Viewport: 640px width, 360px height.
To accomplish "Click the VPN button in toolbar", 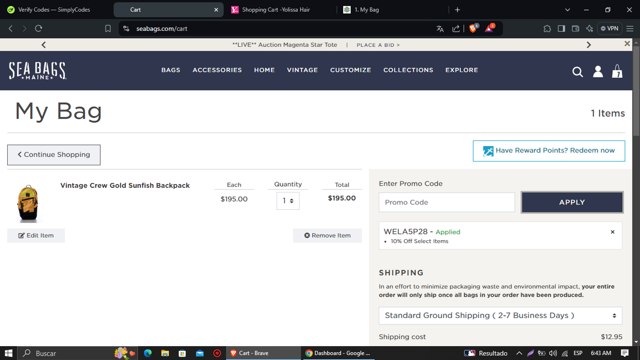I will point(609,29).
